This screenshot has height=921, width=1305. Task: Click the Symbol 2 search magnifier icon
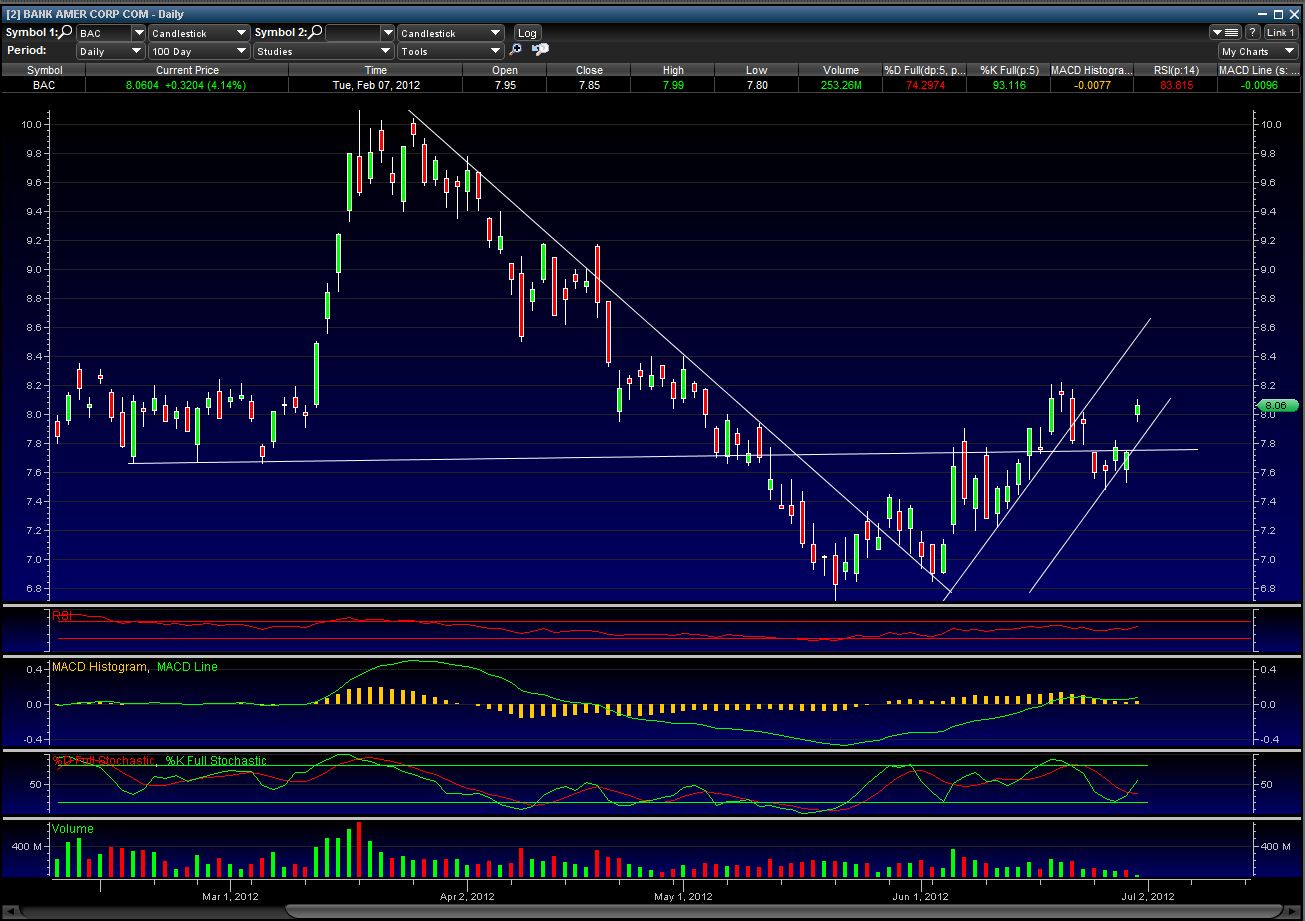tap(315, 33)
